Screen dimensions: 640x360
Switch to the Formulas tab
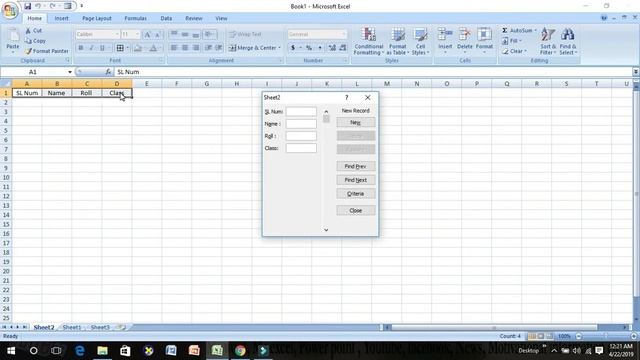(x=136, y=18)
